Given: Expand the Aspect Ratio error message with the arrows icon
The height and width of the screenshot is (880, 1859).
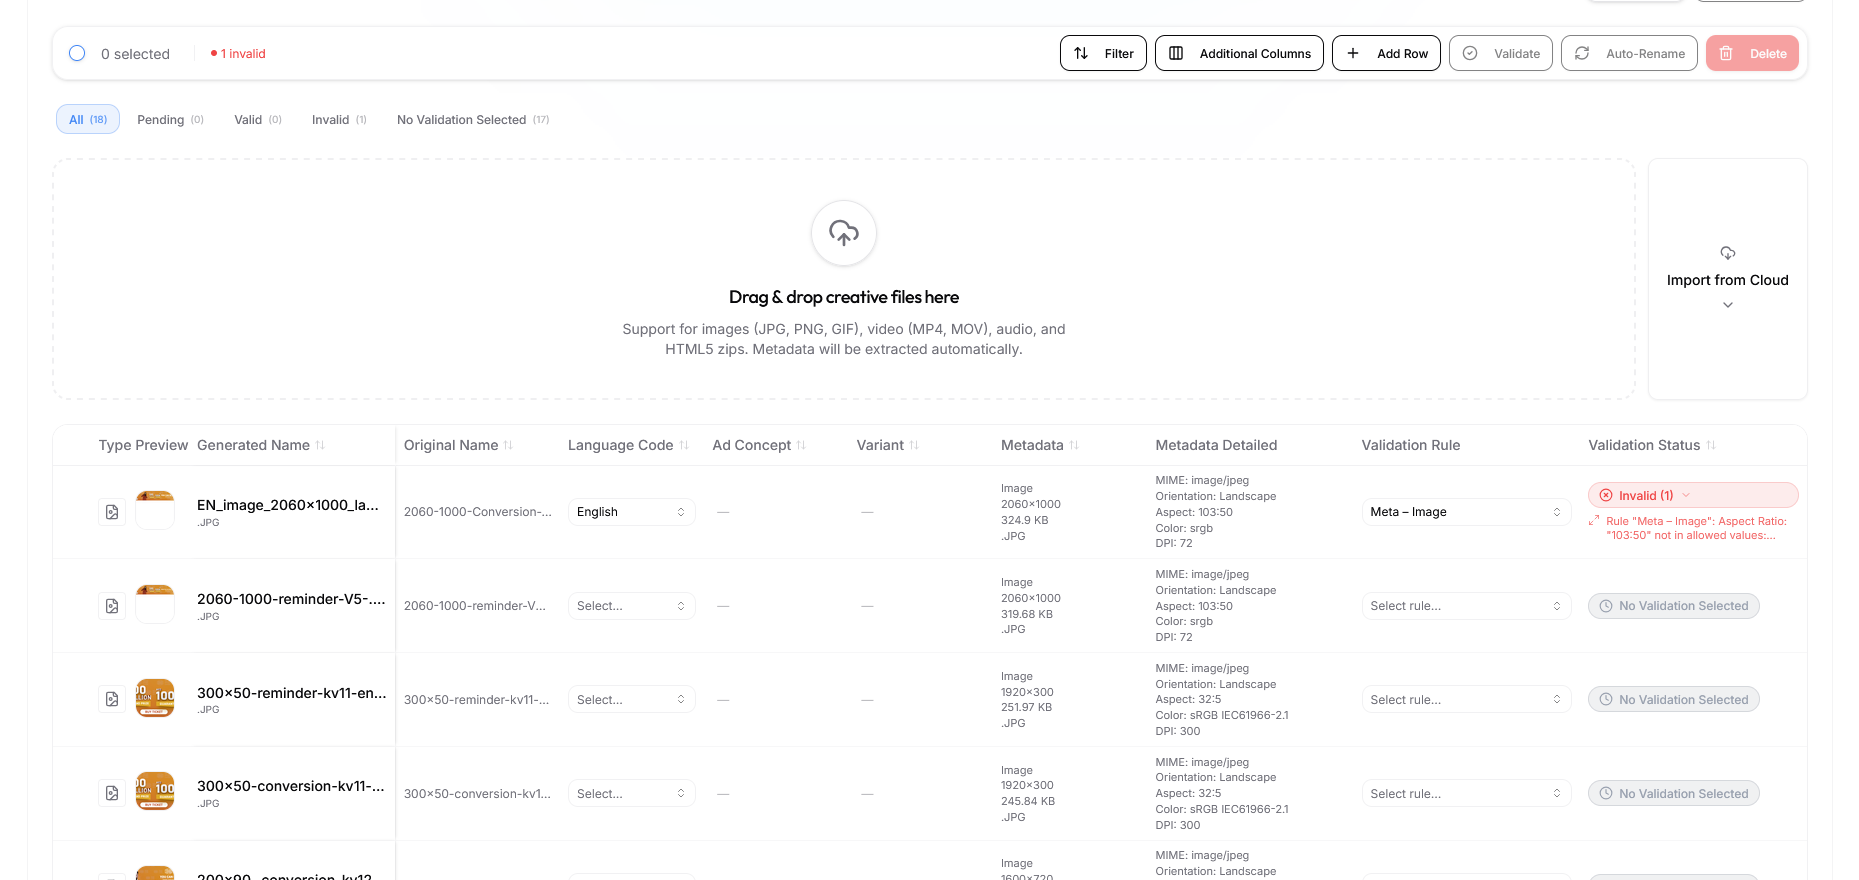Looking at the screenshot, I should click(x=1594, y=520).
